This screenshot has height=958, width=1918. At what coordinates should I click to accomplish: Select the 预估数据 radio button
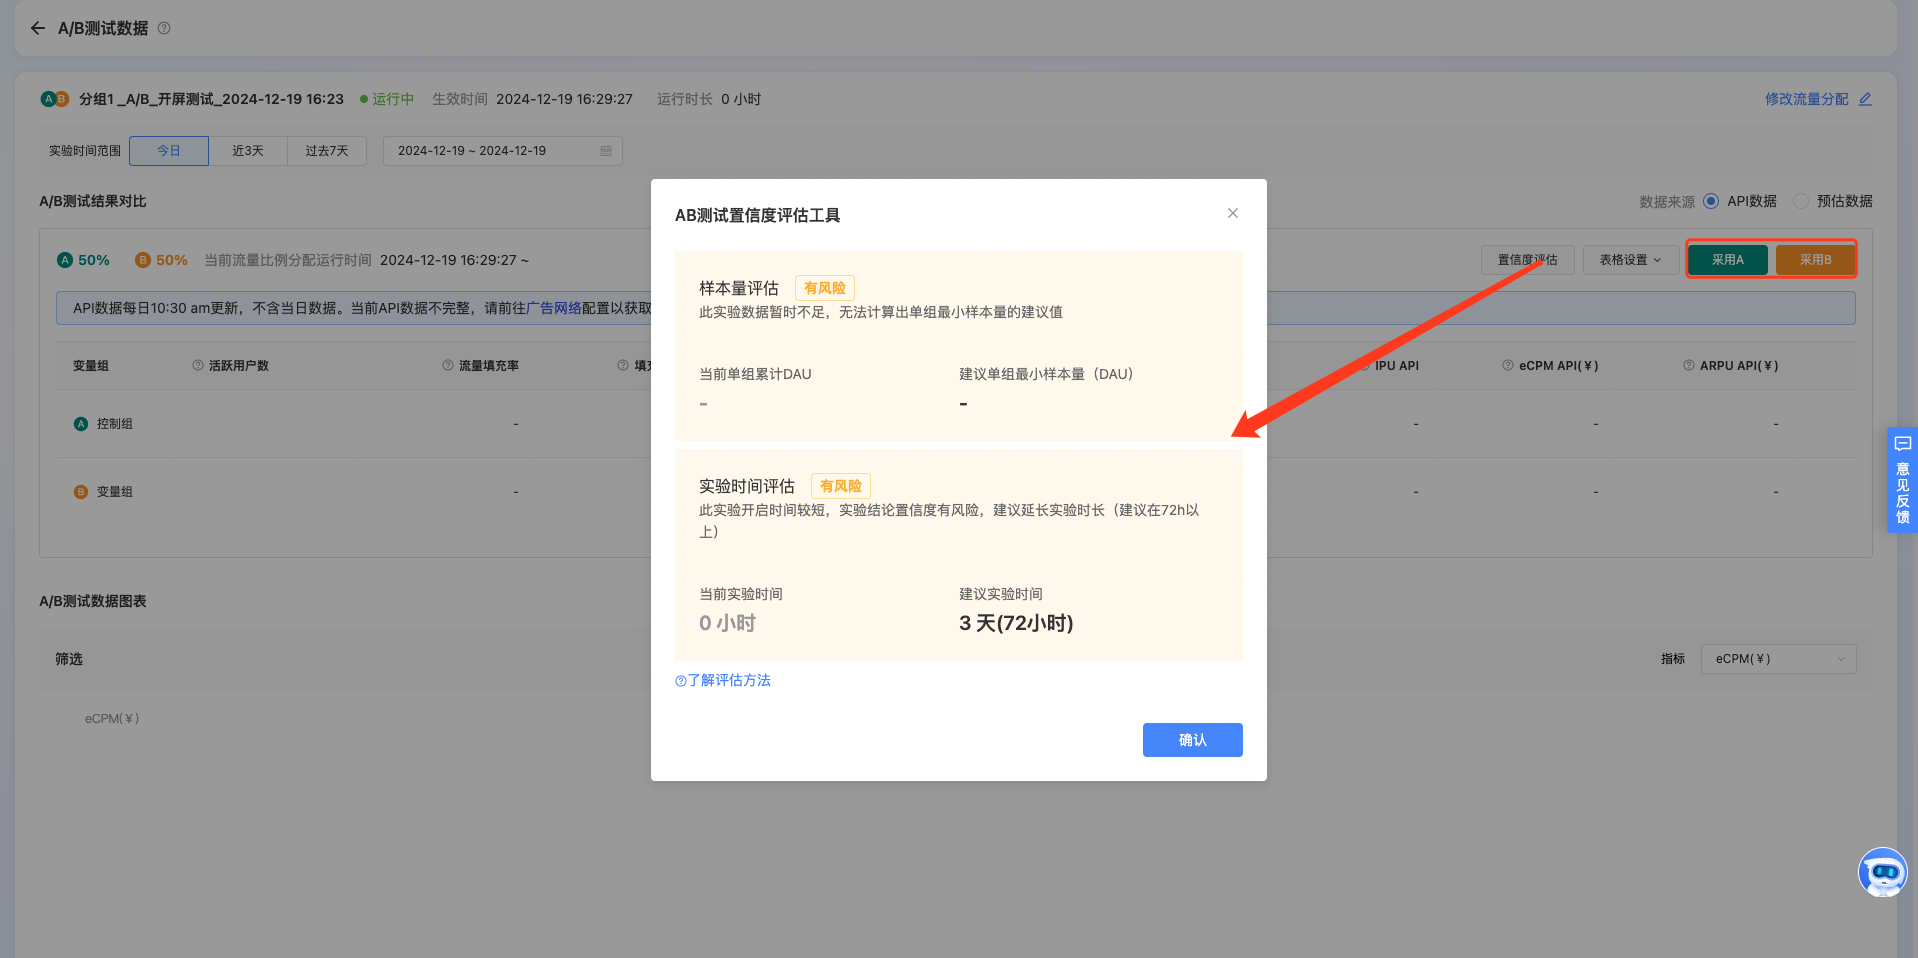point(1801,201)
